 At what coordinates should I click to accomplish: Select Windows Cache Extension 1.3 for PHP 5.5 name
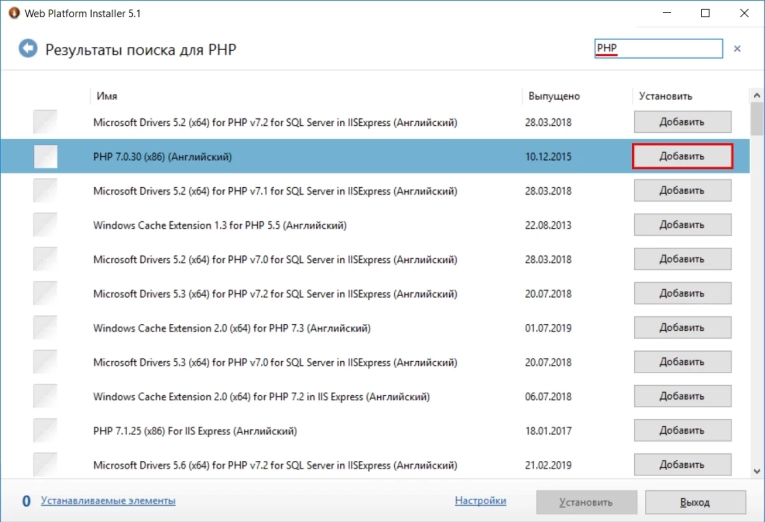220,225
